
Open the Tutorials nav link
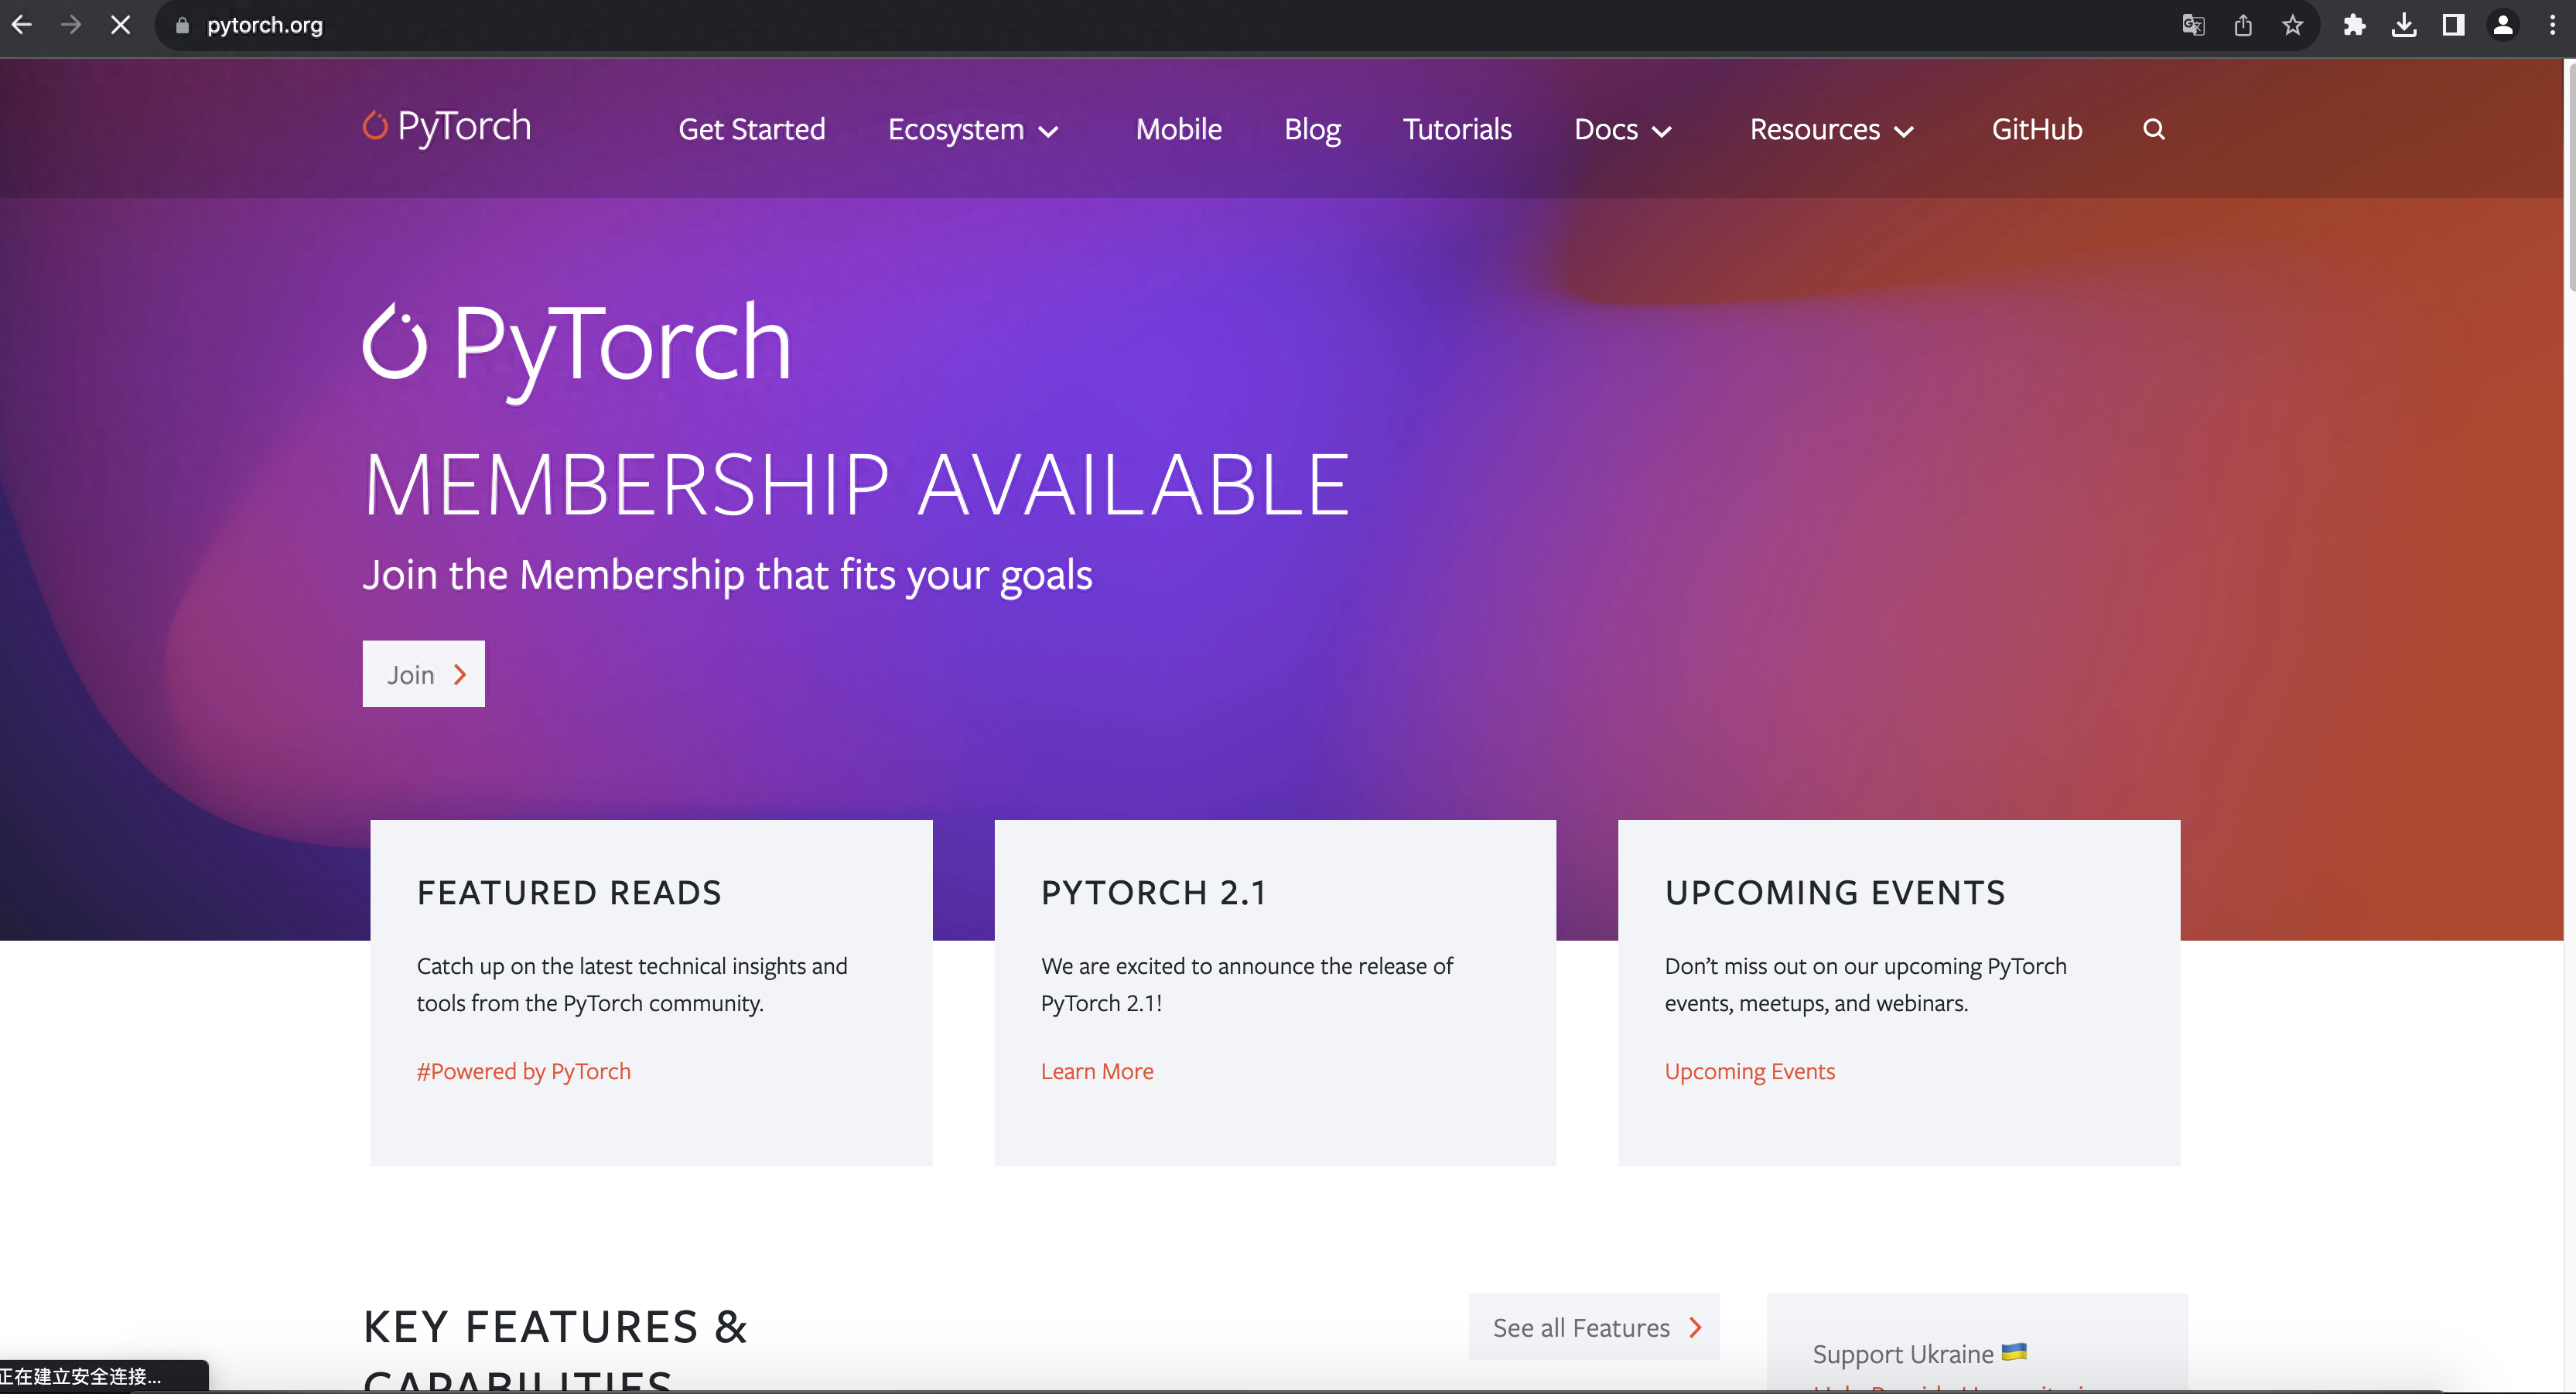pyautogui.click(x=1457, y=129)
